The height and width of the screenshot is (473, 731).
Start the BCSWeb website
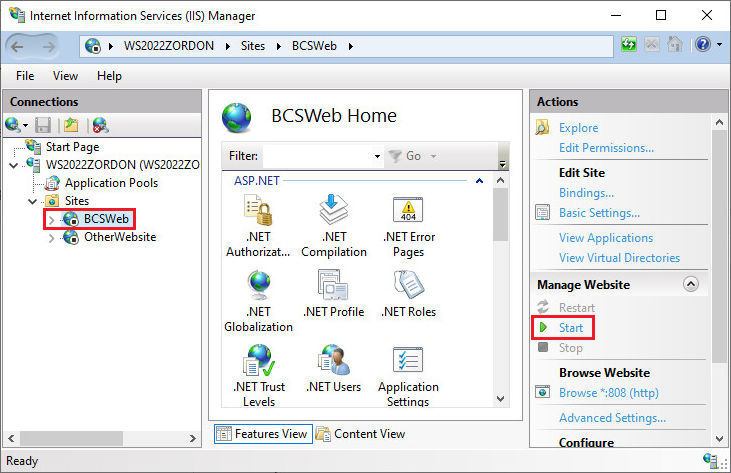570,327
